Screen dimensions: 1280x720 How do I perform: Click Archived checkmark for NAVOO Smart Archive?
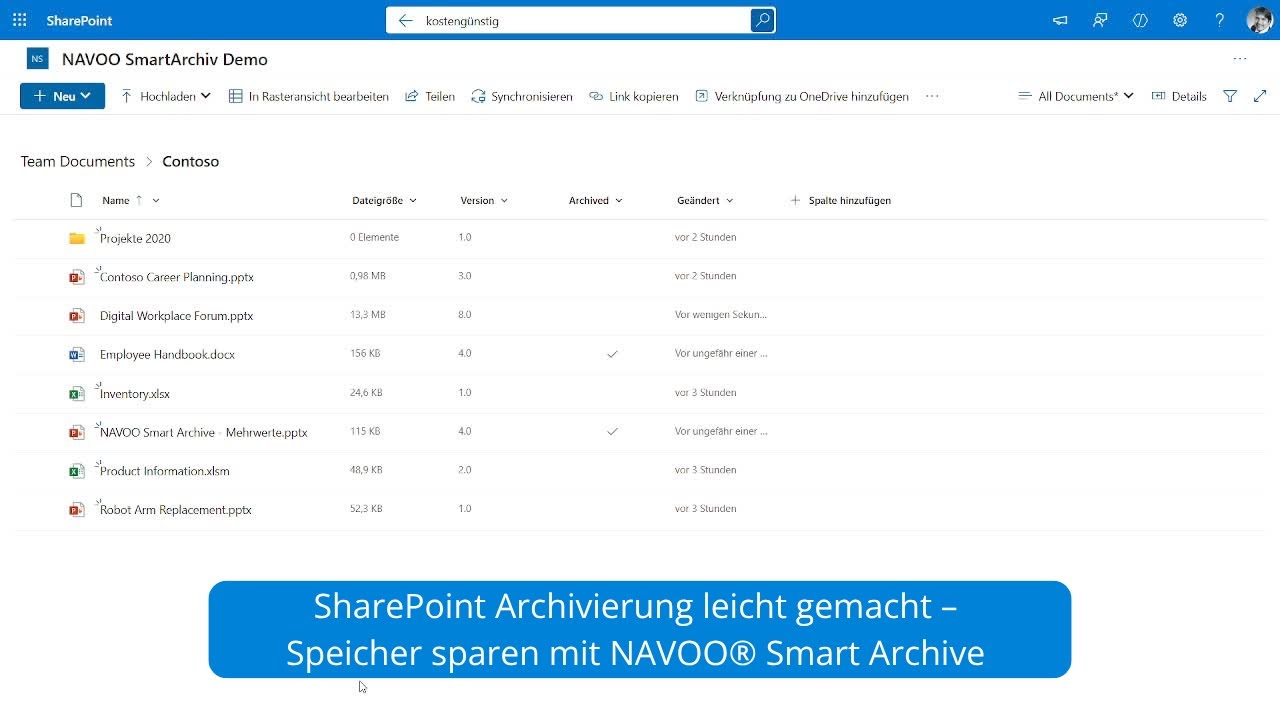point(612,432)
